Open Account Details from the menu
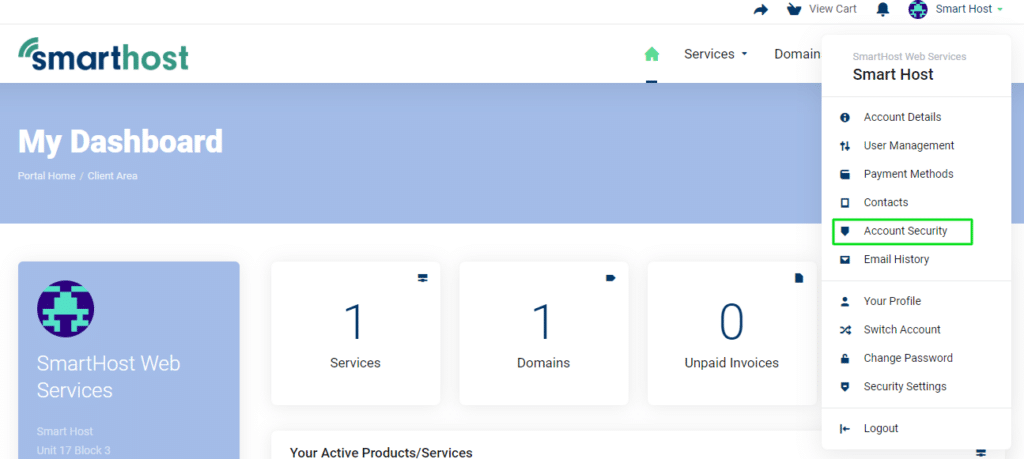 [x=903, y=118]
